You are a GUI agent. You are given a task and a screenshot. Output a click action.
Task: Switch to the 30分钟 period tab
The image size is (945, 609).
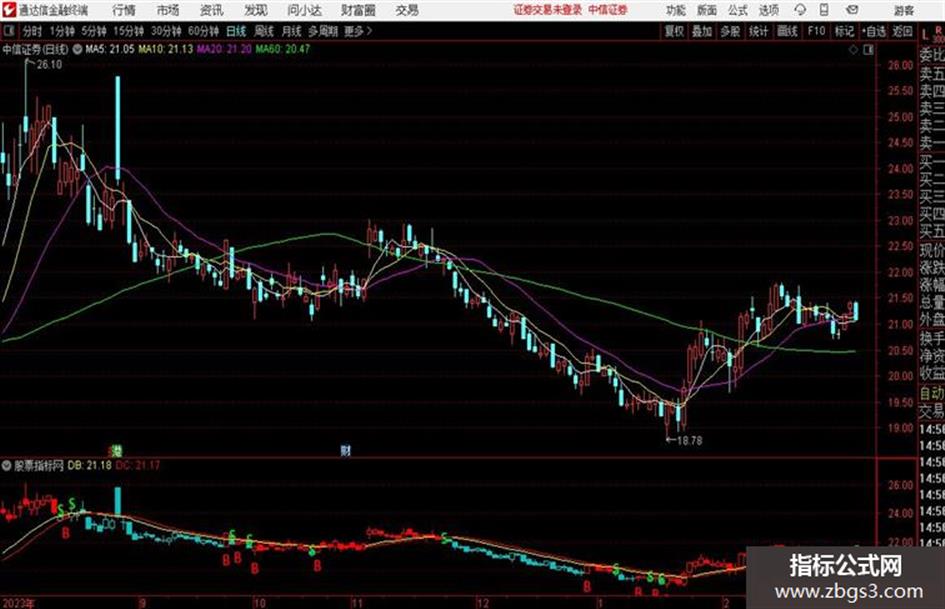pyautogui.click(x=166, y=31)
